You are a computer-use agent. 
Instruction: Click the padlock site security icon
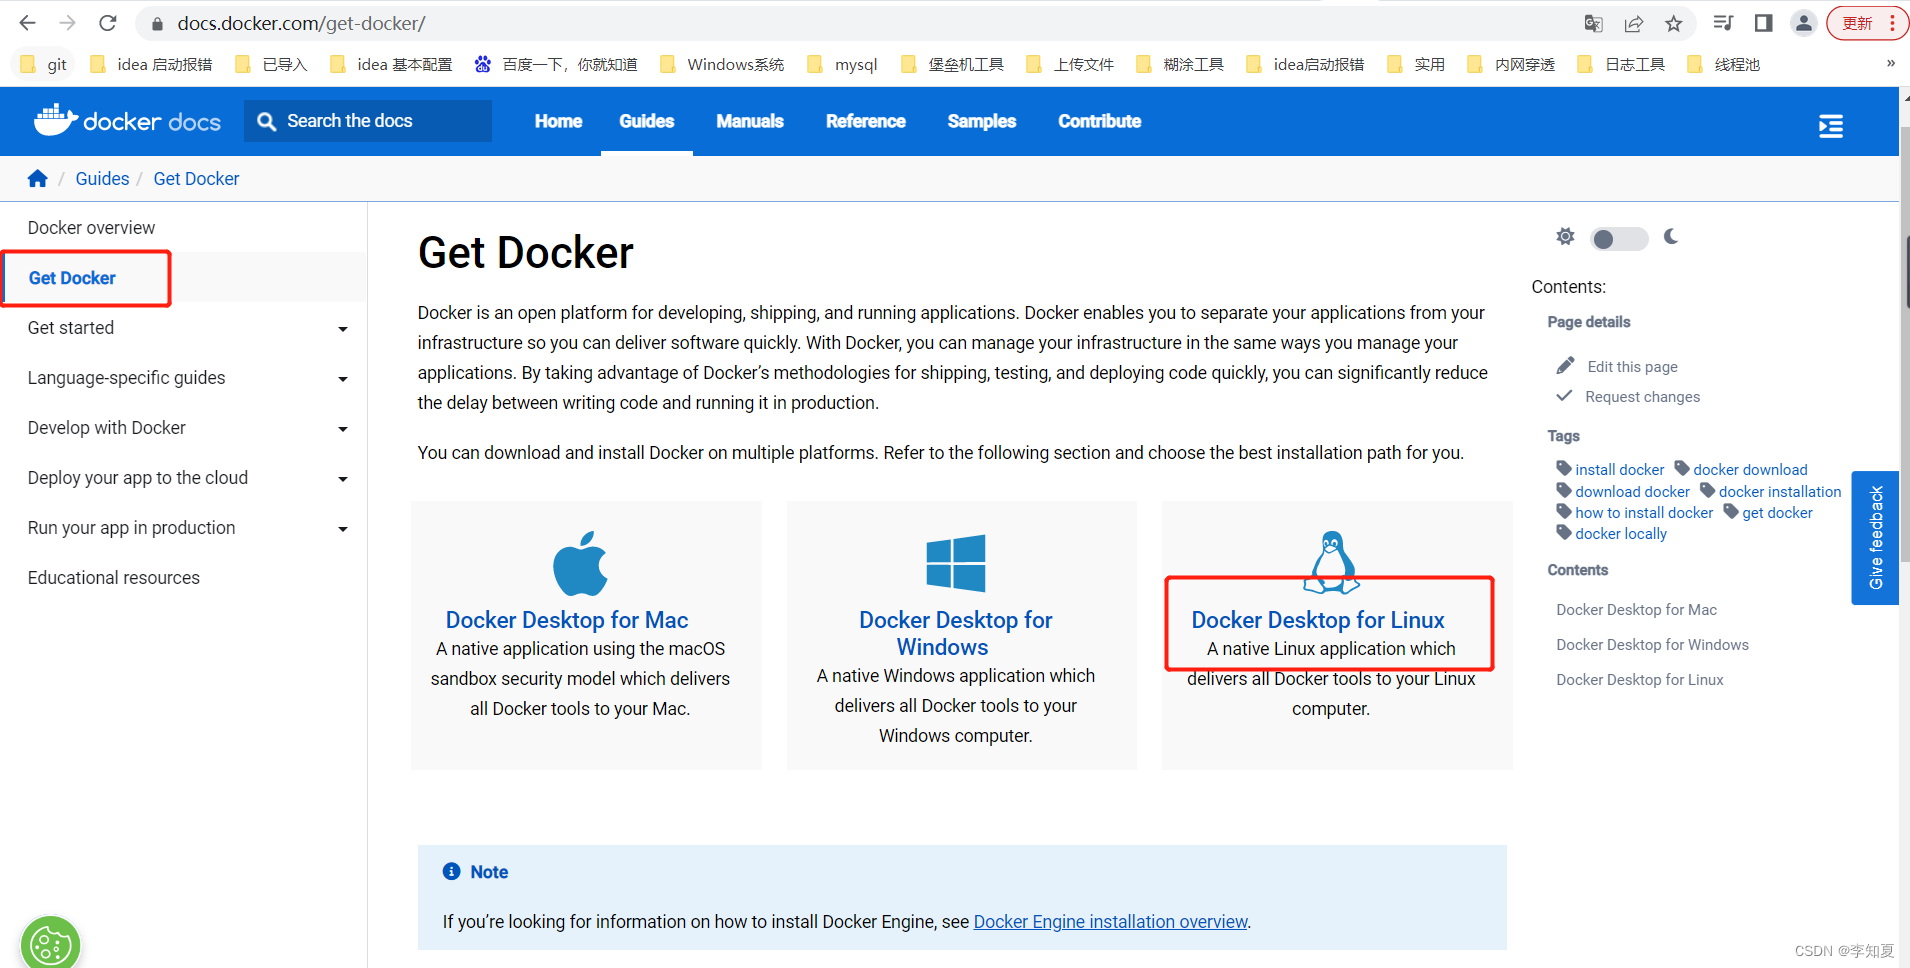click(x=157, y=24)
